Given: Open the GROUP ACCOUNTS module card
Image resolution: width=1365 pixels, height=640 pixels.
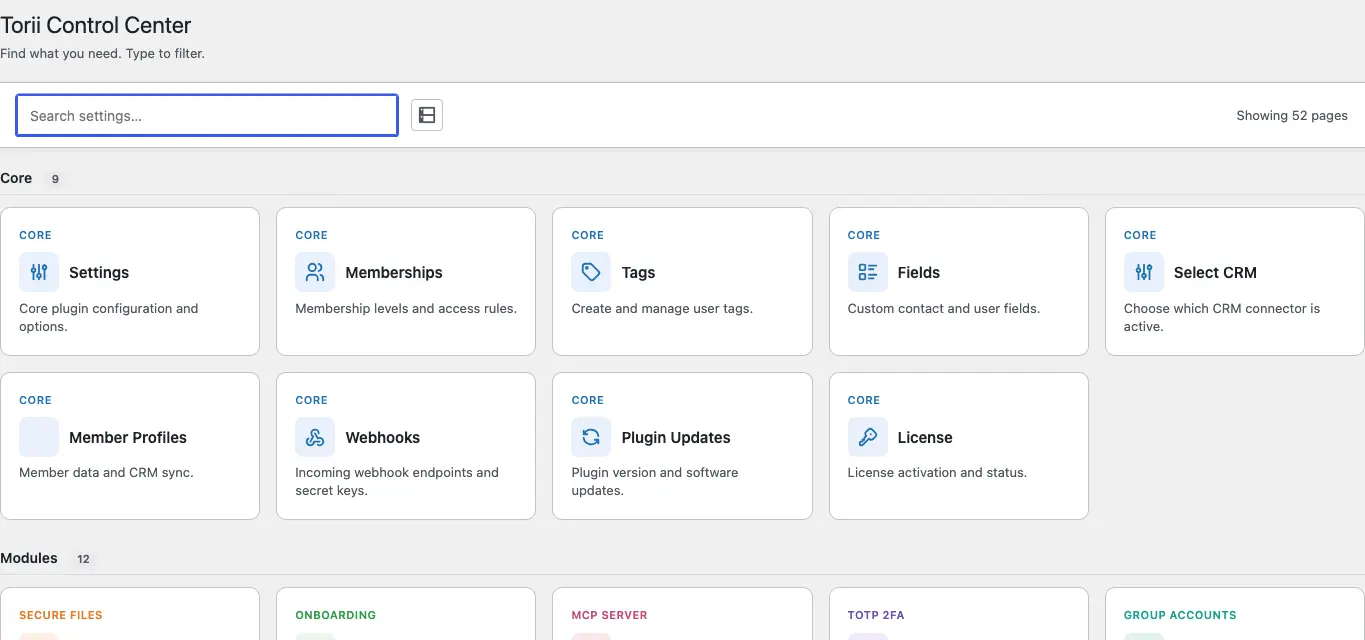Looking at the screenshot, I should coord(1234,613).
